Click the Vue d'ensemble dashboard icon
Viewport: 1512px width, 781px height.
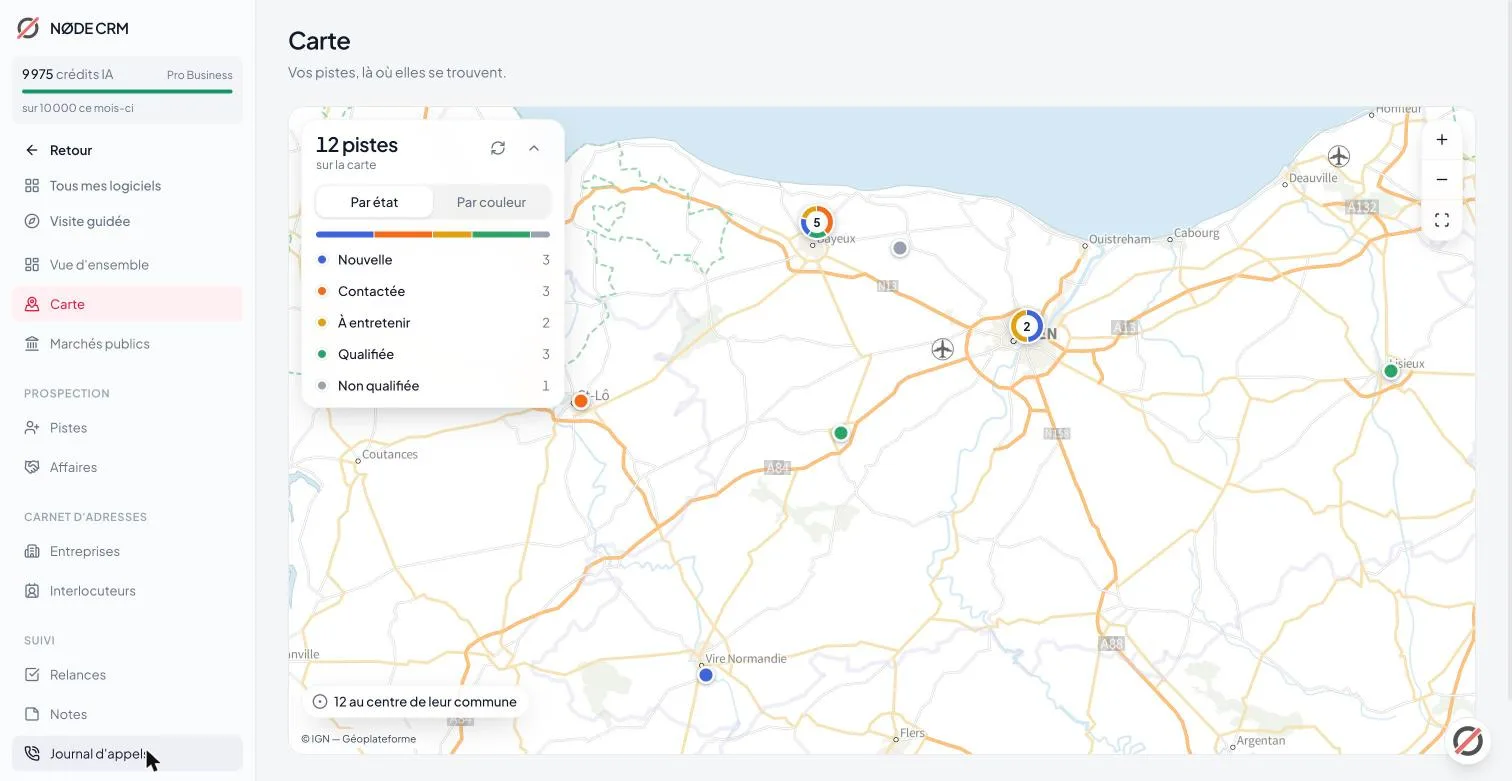32,265
